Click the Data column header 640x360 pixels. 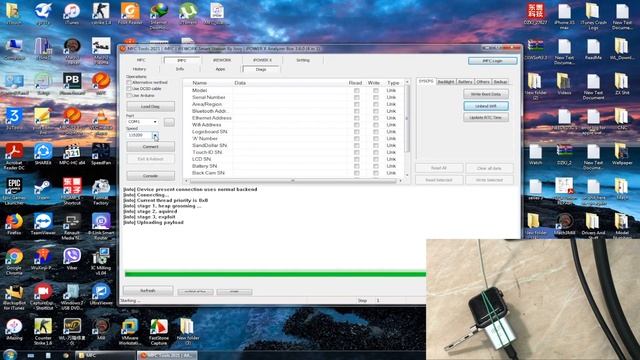[x=240, y=83]
